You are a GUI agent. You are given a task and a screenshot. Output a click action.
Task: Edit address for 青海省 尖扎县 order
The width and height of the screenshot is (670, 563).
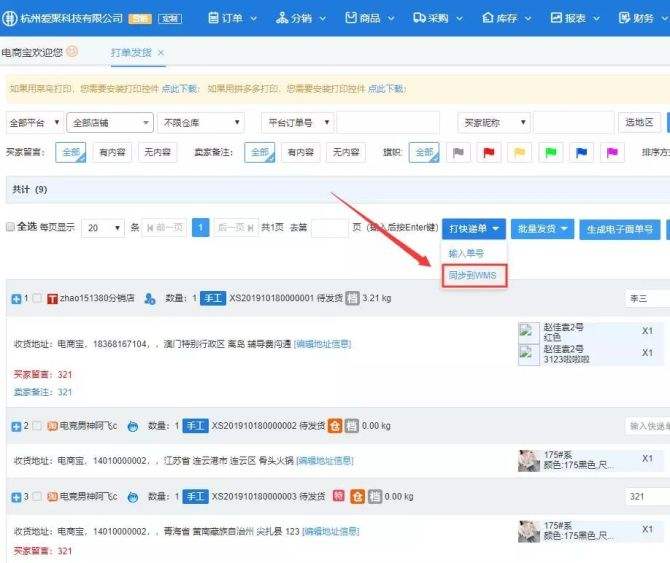(x=331, y=531)
